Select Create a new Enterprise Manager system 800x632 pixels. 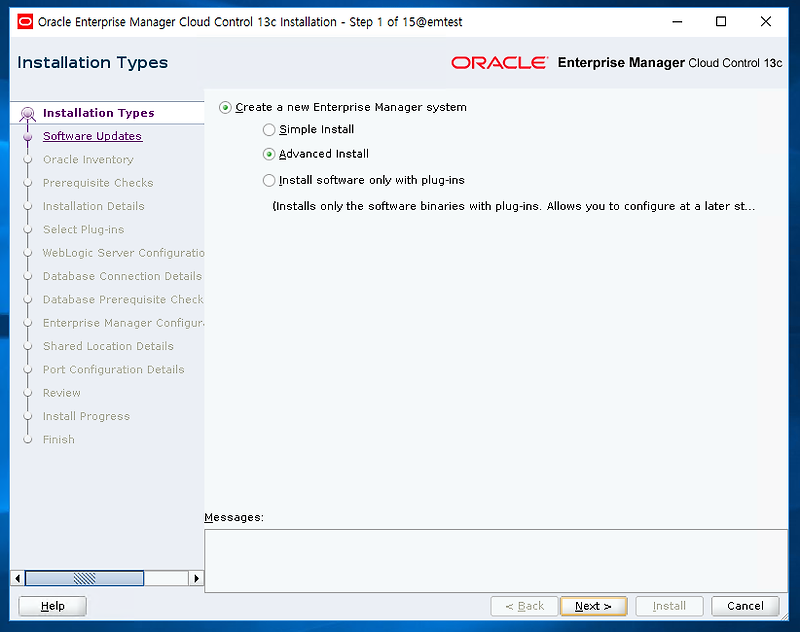point(224,107)
